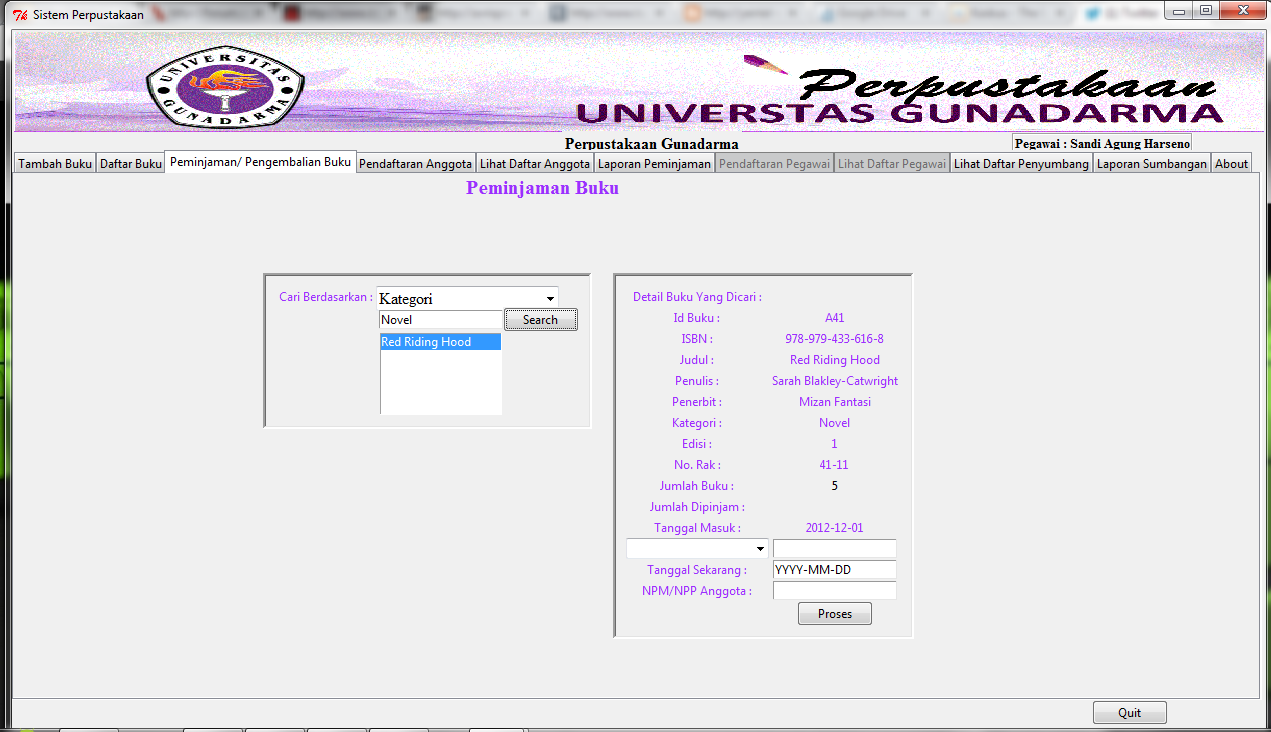Open the Daftar Buku tab
The image size is (1271, 732).
pyautogui.click(x=130, y=164)
